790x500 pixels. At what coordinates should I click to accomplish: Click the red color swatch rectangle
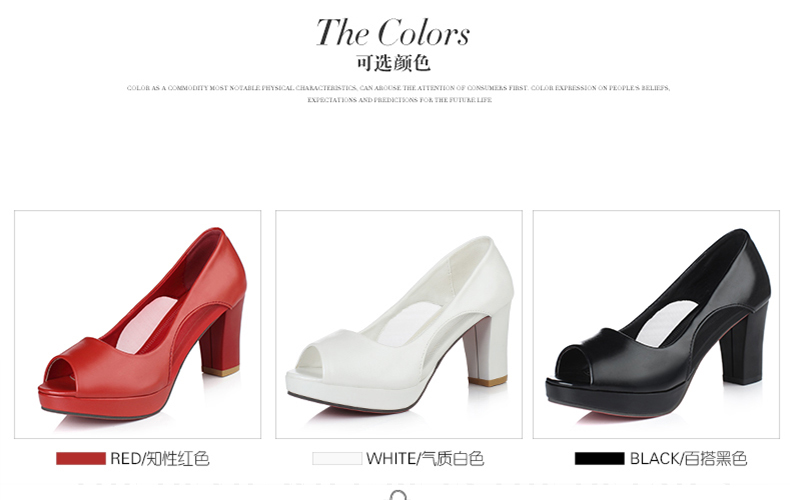coord(81,458)
